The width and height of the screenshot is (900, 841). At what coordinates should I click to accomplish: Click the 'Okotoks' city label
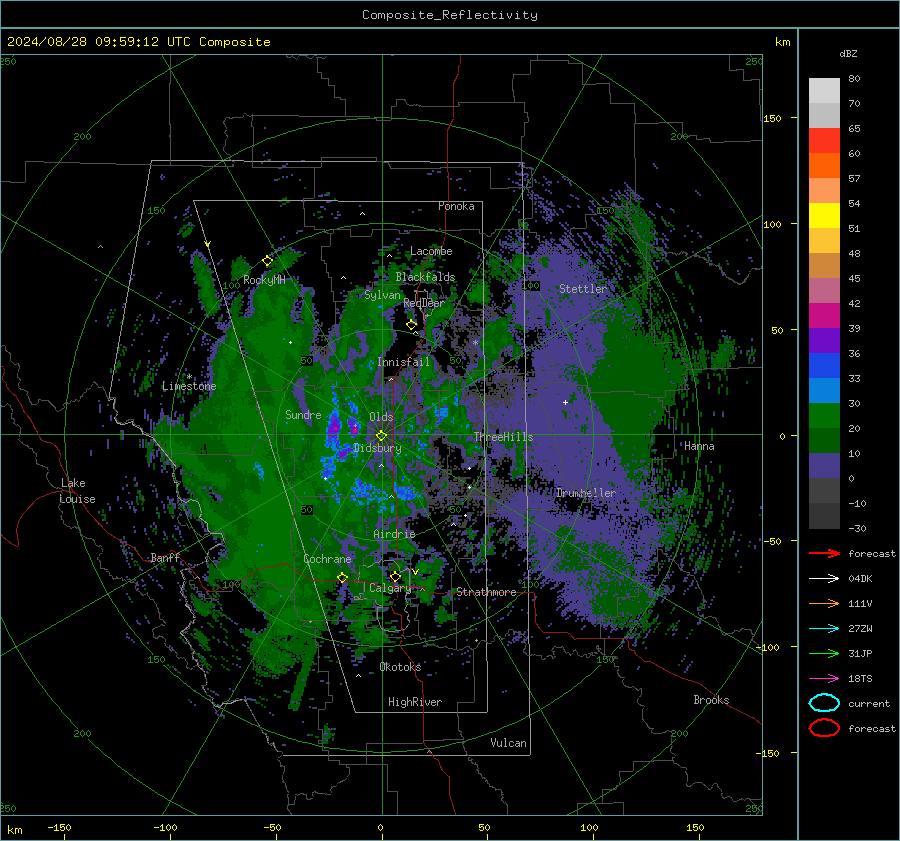coord(400,667)
